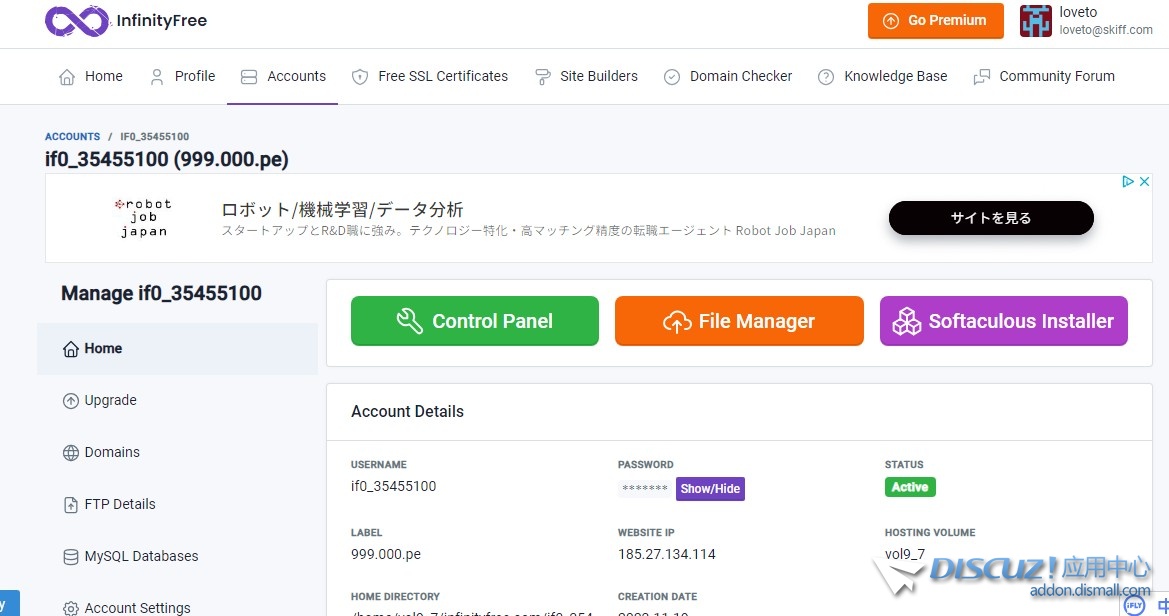
Task: Click the website IP 185.27.134.114
Action: click(x=667, y=554)
